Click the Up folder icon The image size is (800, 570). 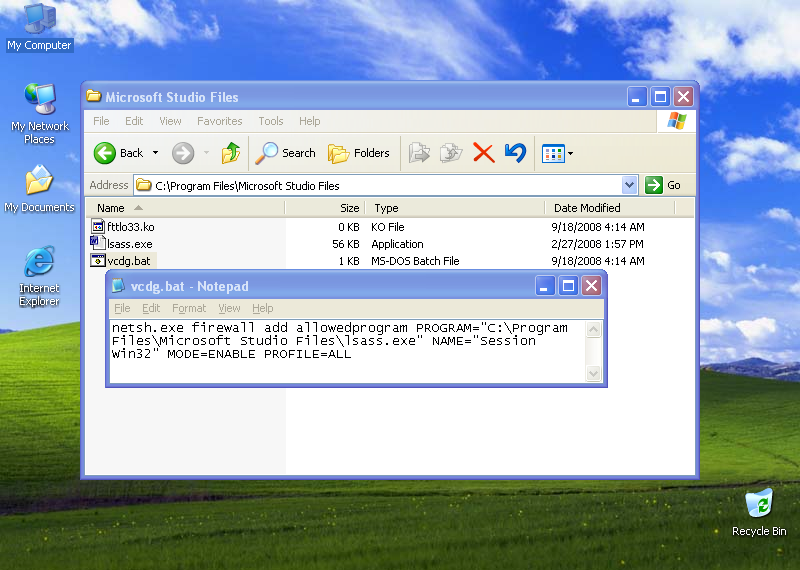click(x=231, y=153)
